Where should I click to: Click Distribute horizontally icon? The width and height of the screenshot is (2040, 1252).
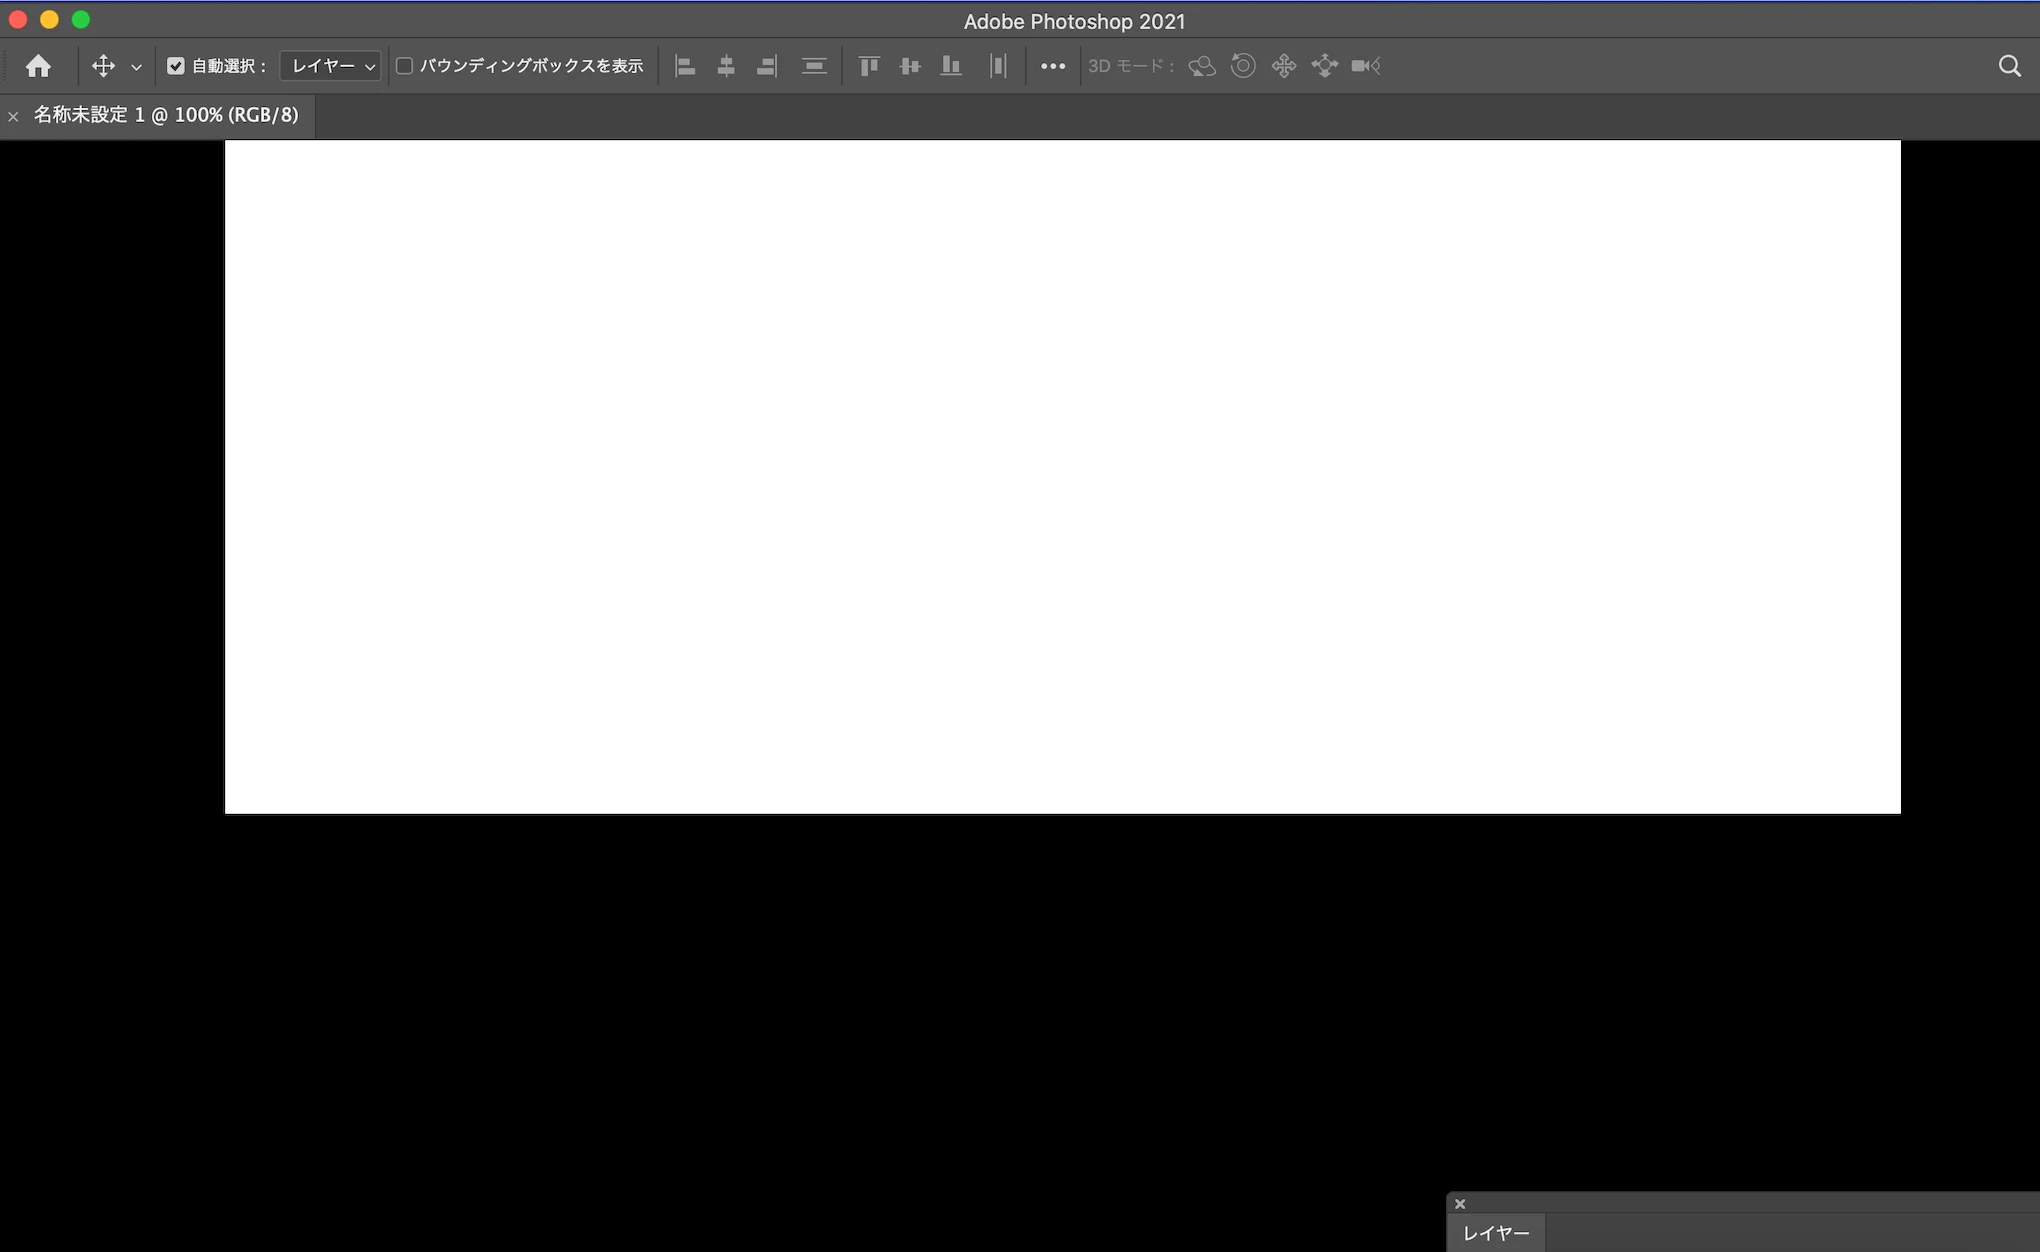pyautogui.click(x=997, y=66)
